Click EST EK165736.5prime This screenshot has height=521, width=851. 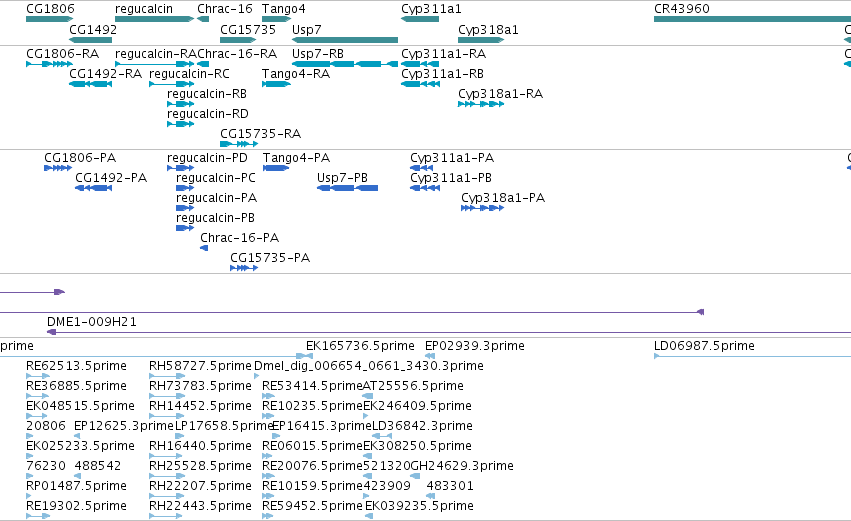pos(360,346)
